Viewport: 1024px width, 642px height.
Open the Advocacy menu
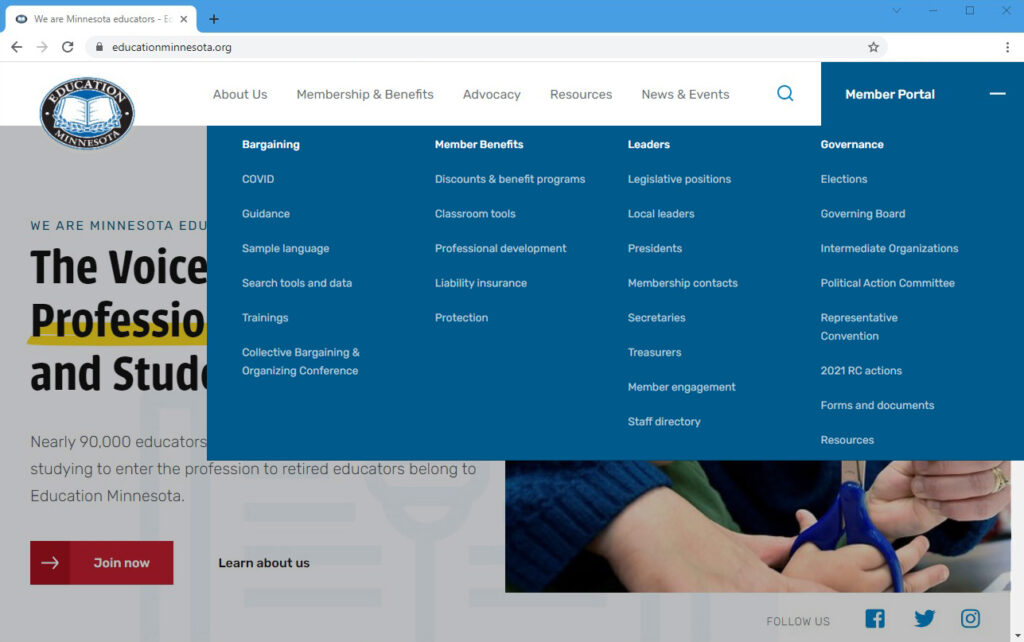tap(492, 94)
